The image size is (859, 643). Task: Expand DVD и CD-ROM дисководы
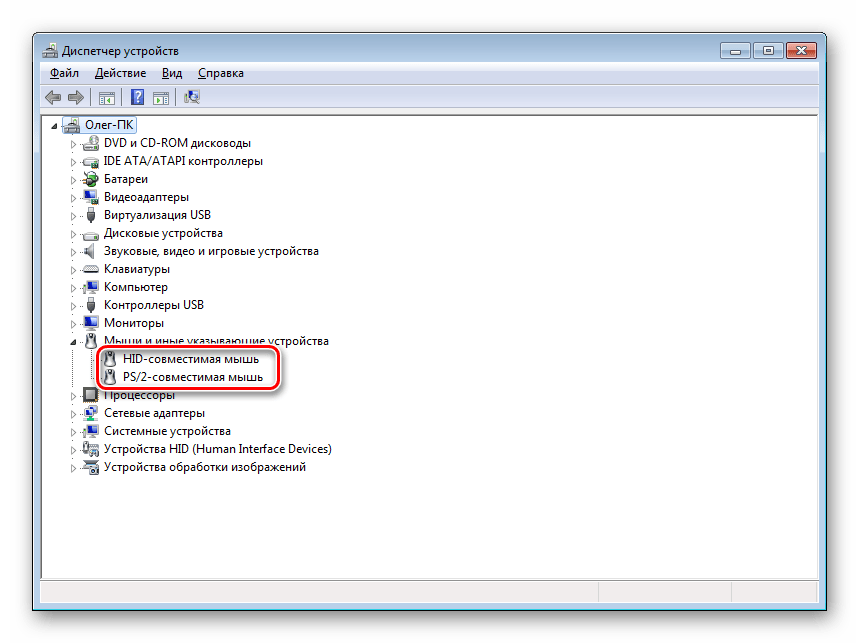click(x=73, y=144)
